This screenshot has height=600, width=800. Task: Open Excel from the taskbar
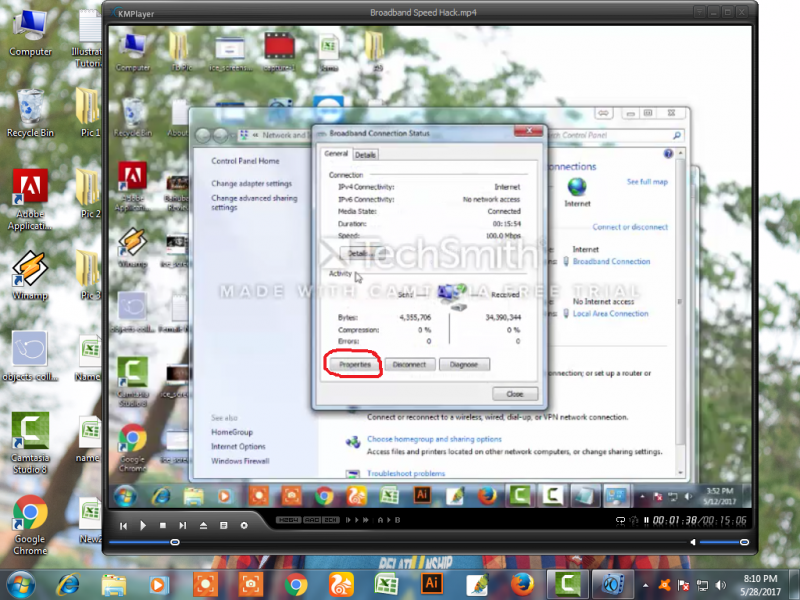pyautogui.click(x=387, y=585)
